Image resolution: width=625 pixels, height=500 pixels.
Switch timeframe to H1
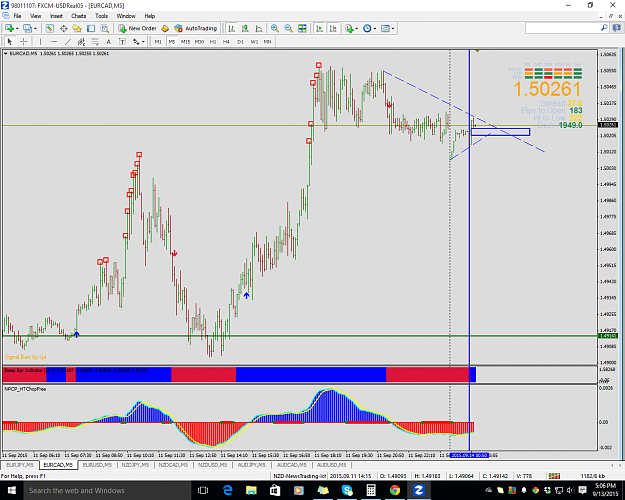213,41
